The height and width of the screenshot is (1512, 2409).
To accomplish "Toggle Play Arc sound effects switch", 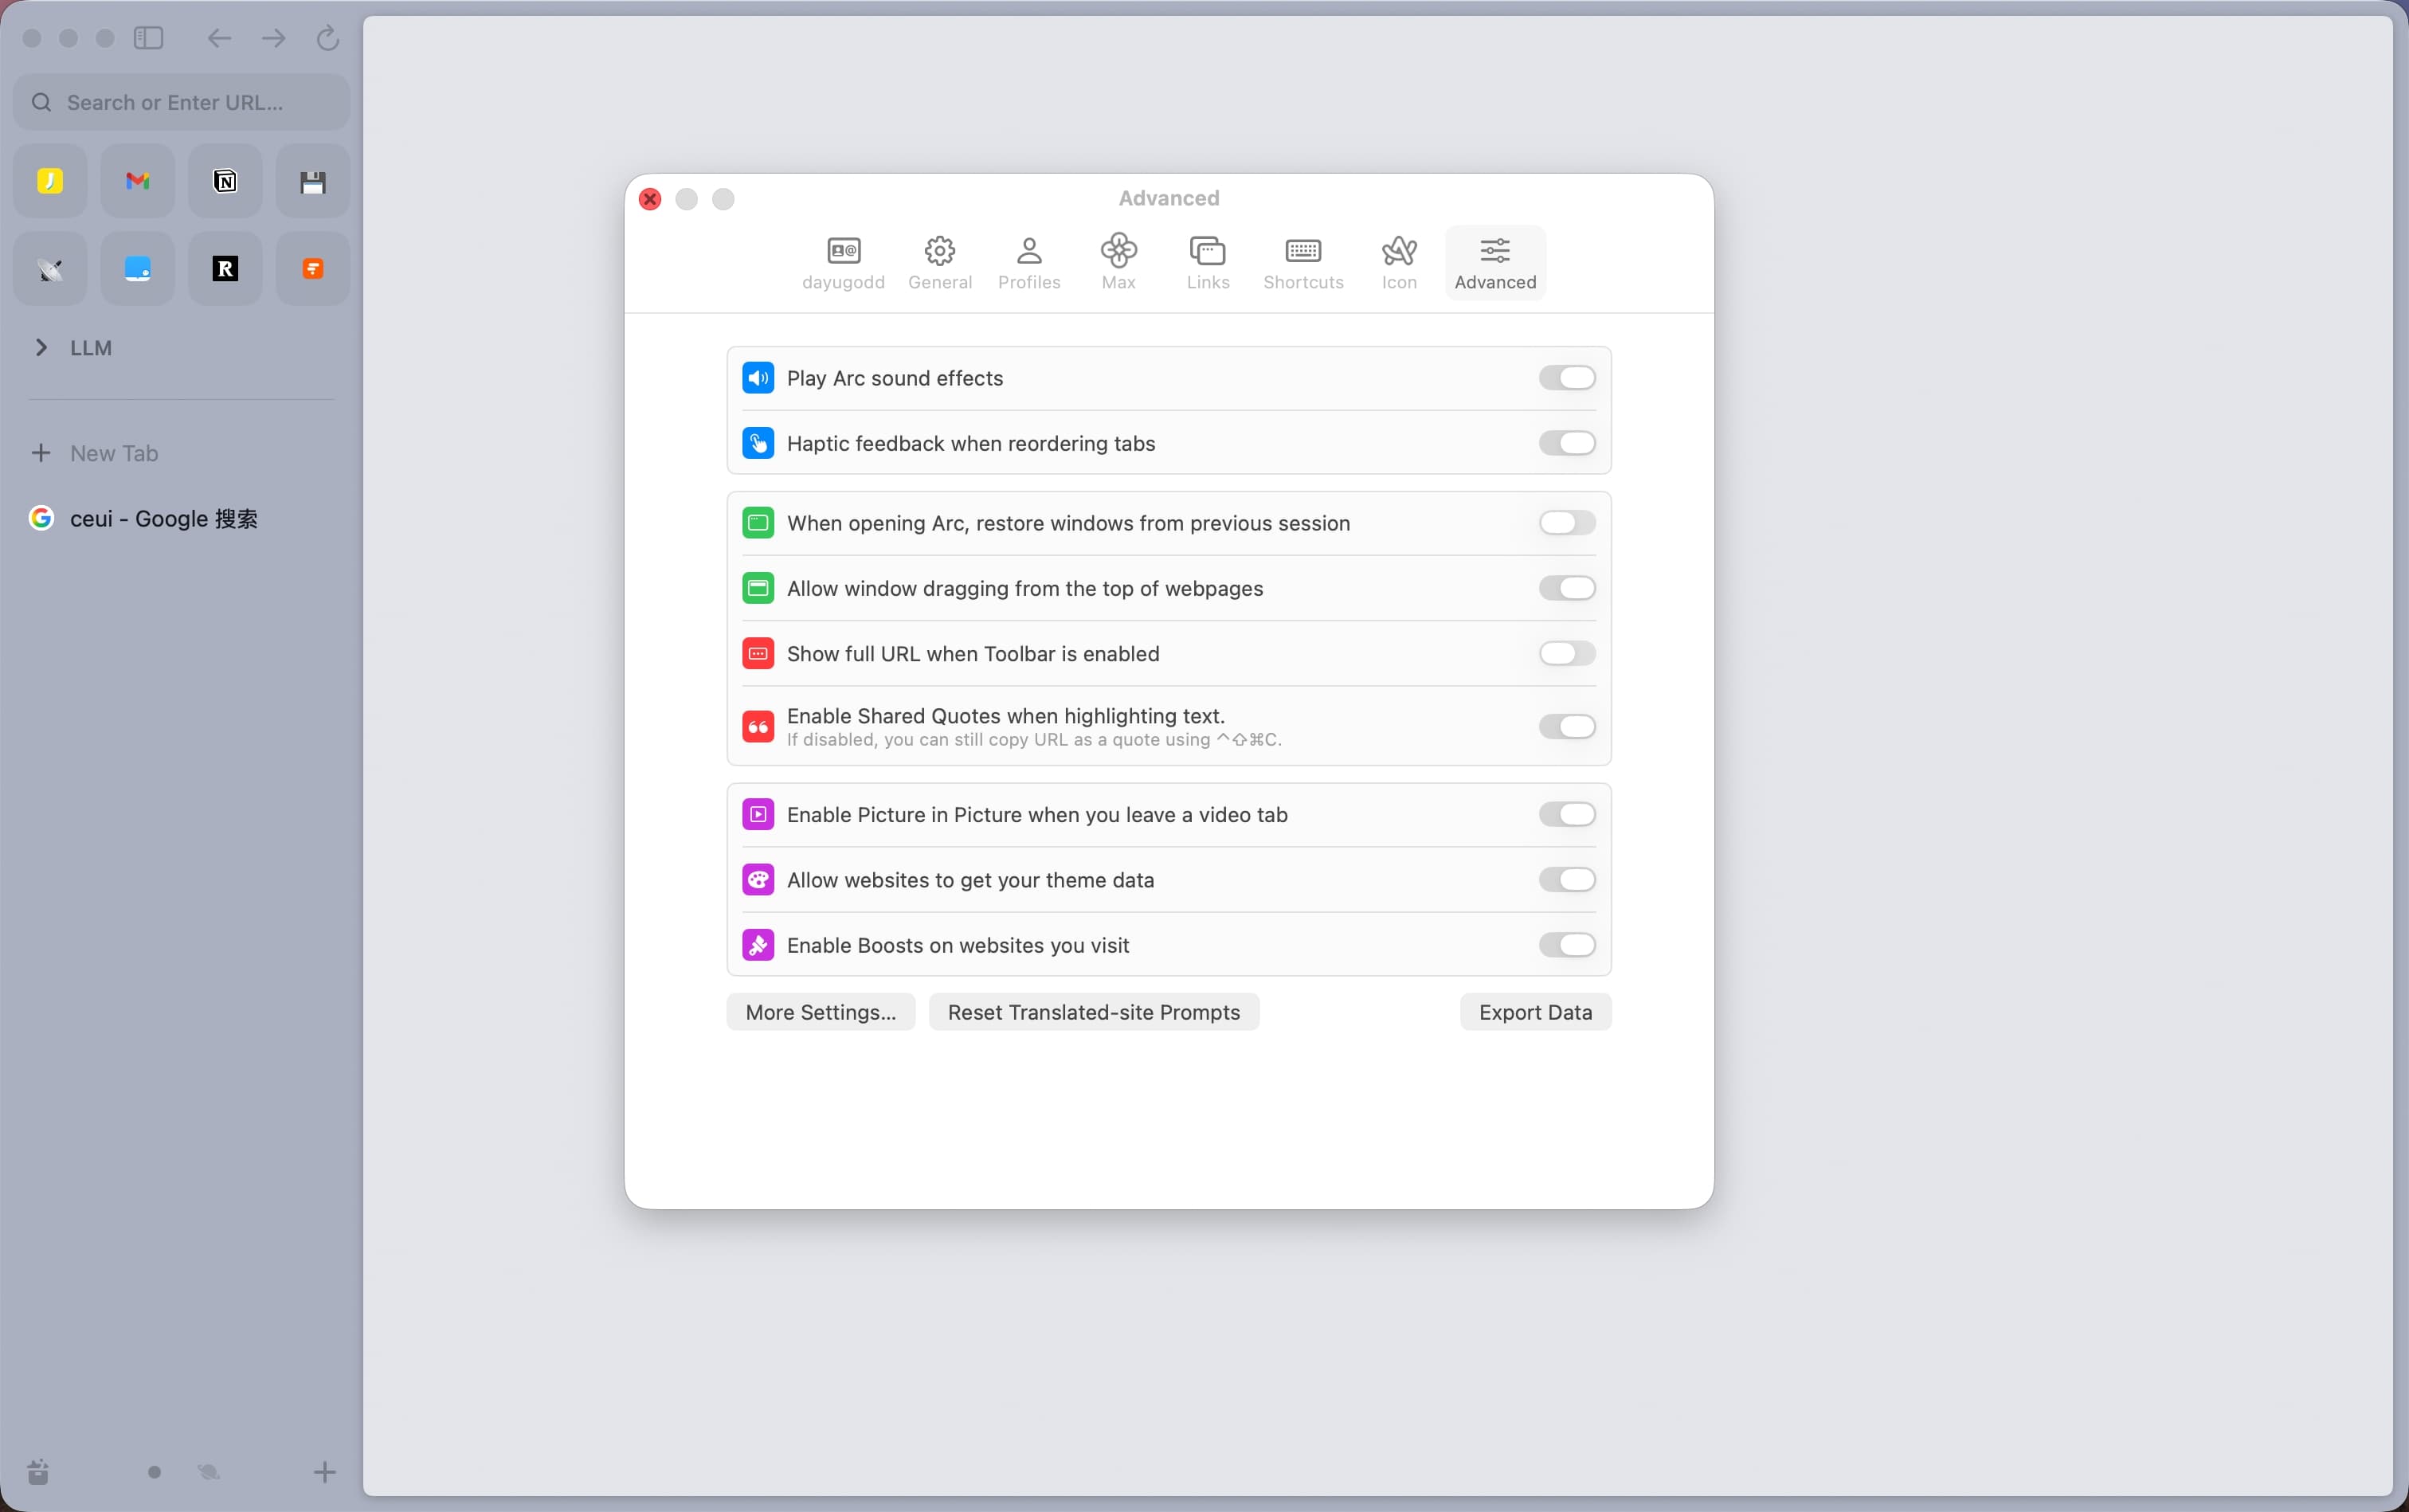I will coord(1566,378).
